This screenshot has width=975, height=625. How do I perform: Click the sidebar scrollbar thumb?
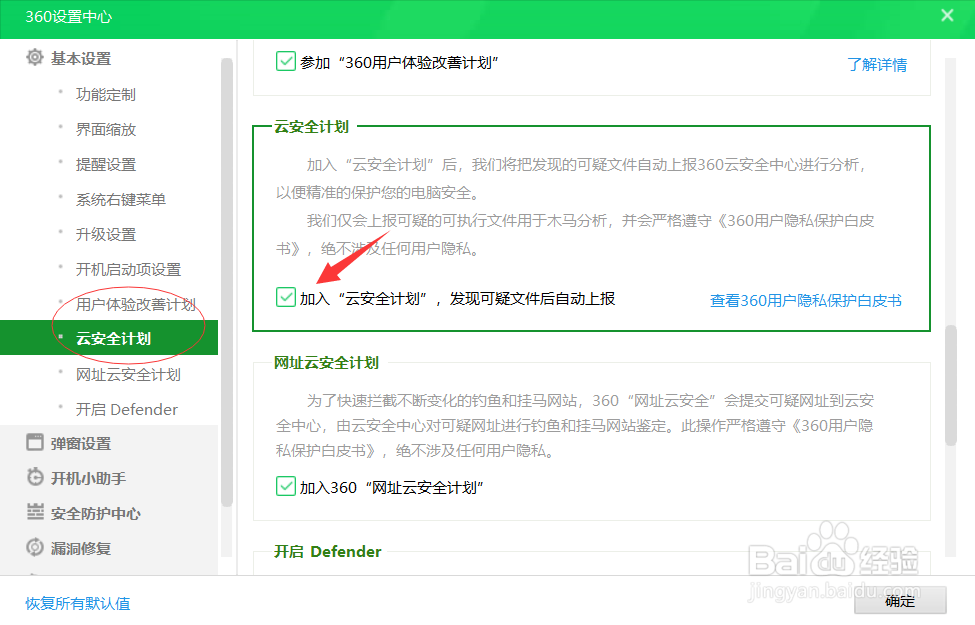click(x=226, y=283)
